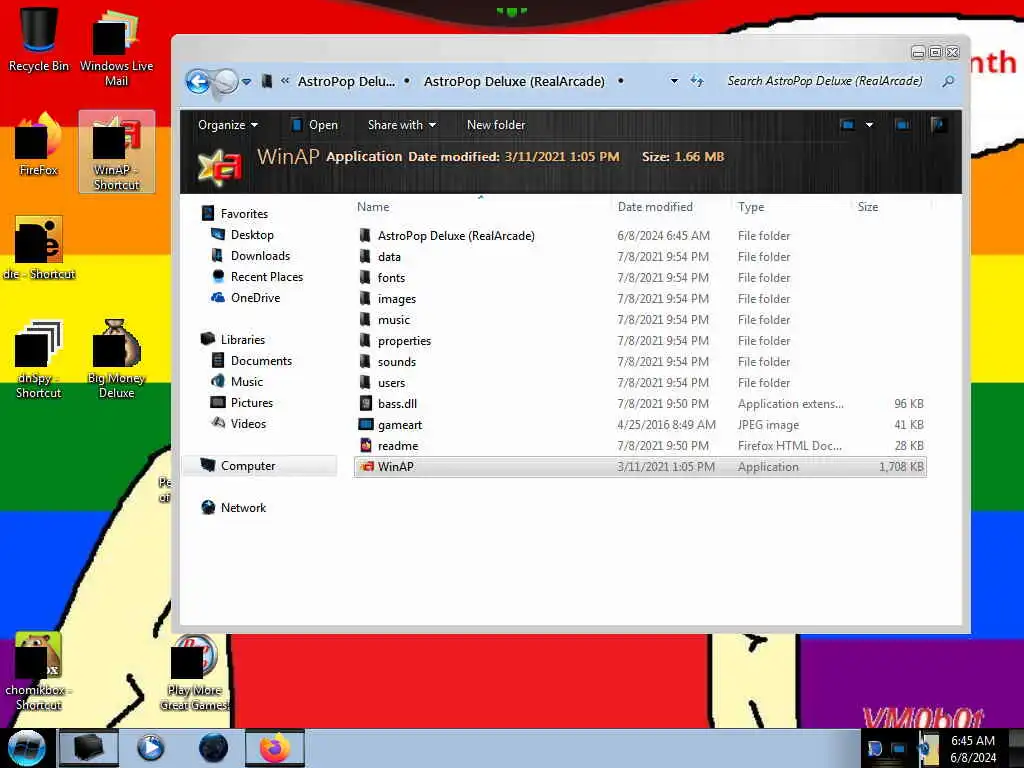Select the readme HTML document icon
This screenshot has width=1024, height=768.
(366, 445)
